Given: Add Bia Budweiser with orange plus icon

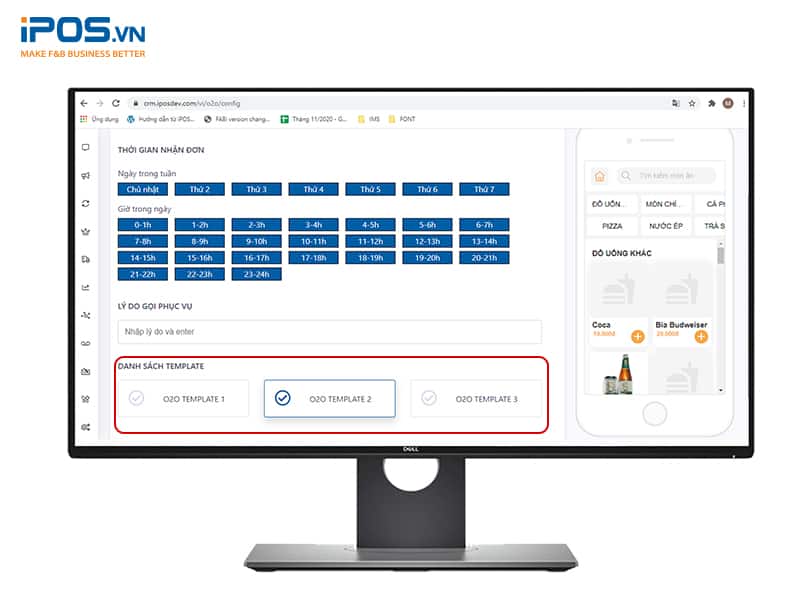Looking at the screenshot, I should (x=701, y=336).
